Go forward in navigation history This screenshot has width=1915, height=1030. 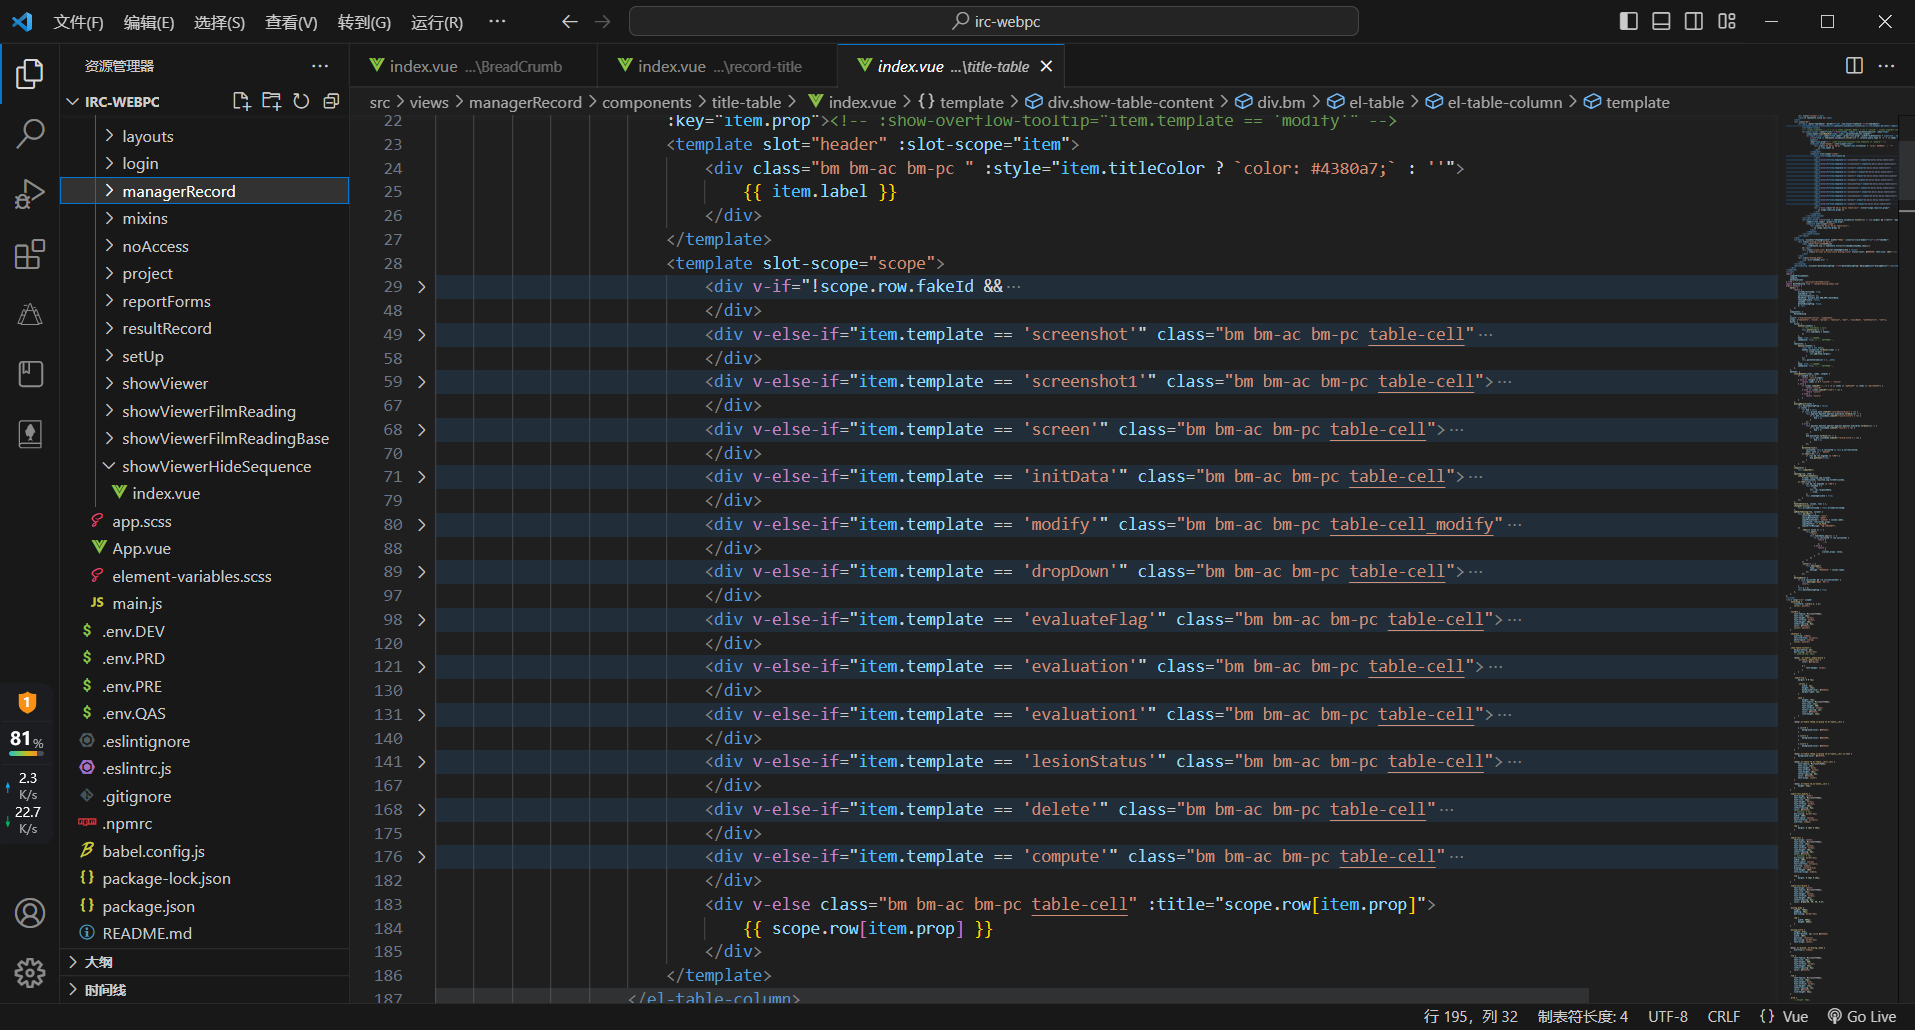pos(602,21)
